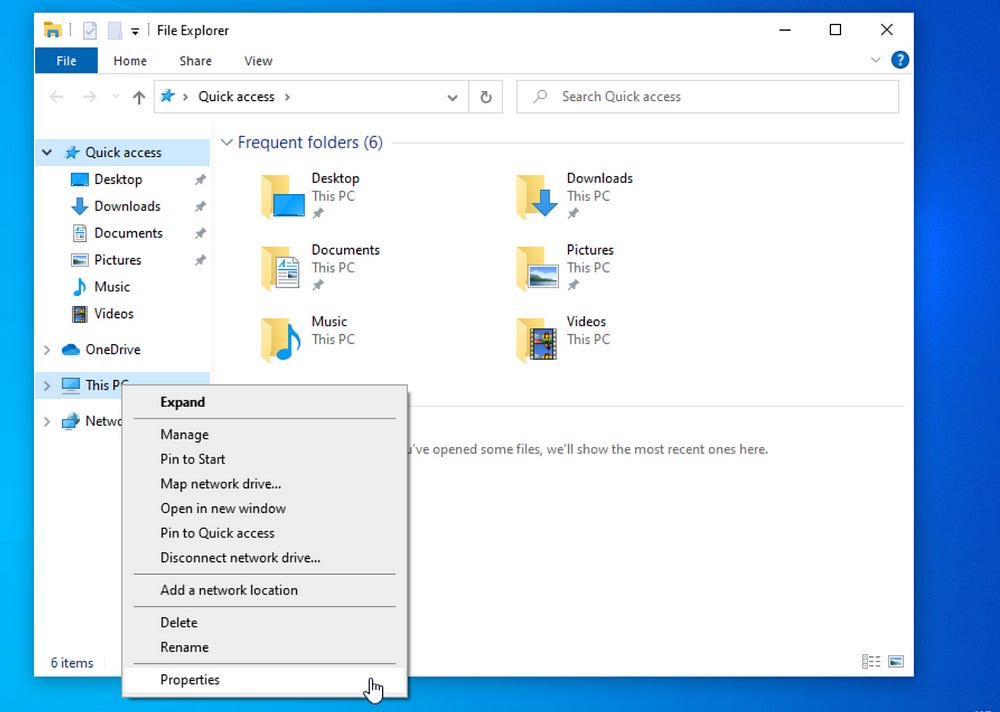Go up one level with Up arrow
This screenshot has width=1000, height=712.
pos(138,97)
